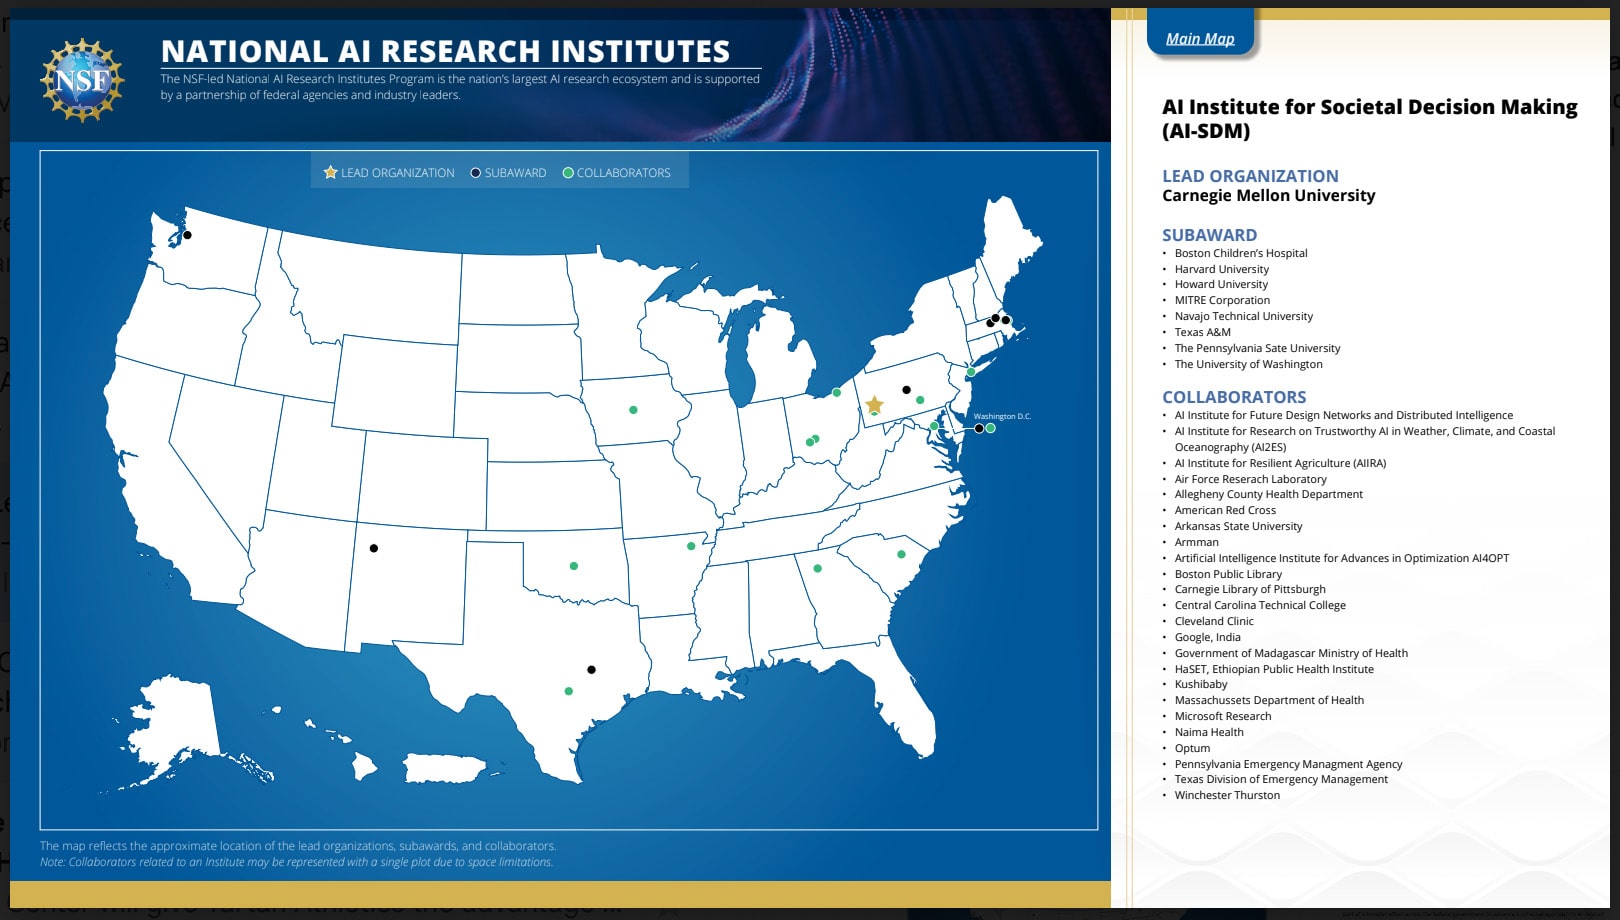Click Kushibaby collaborator entry
The image size is (1620, 920).
(x=1200, y=684)
